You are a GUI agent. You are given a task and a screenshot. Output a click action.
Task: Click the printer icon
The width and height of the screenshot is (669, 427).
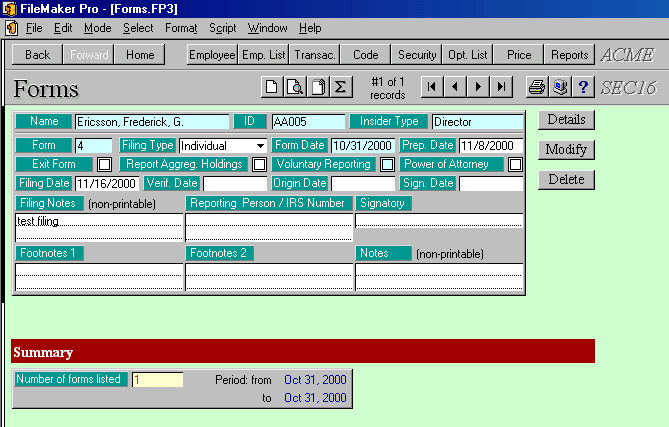tap(537, 88)
